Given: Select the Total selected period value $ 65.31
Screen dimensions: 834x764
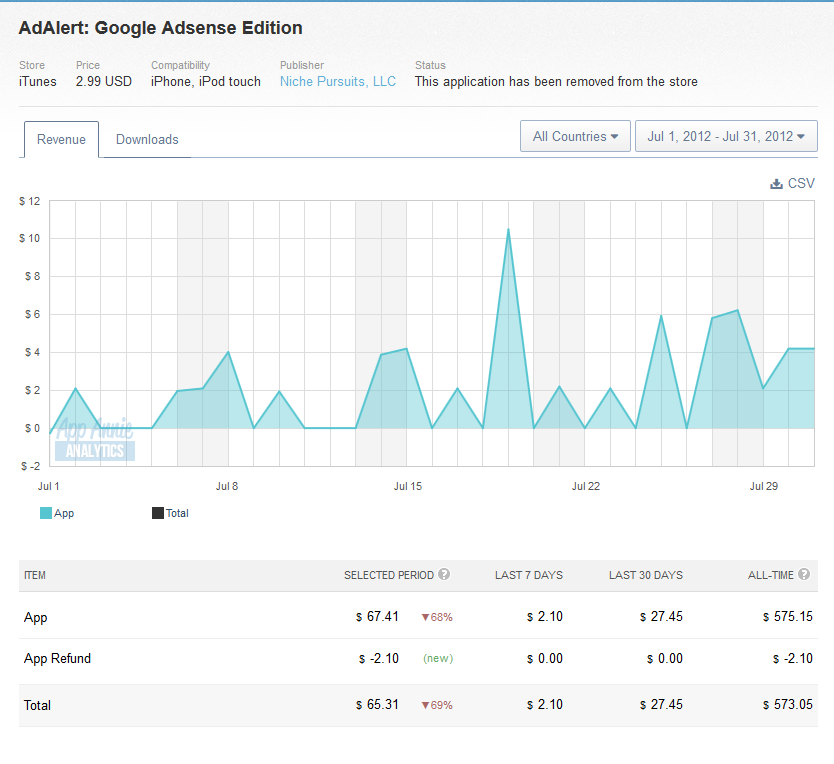Looking at the screenshot, I should 377,704.
